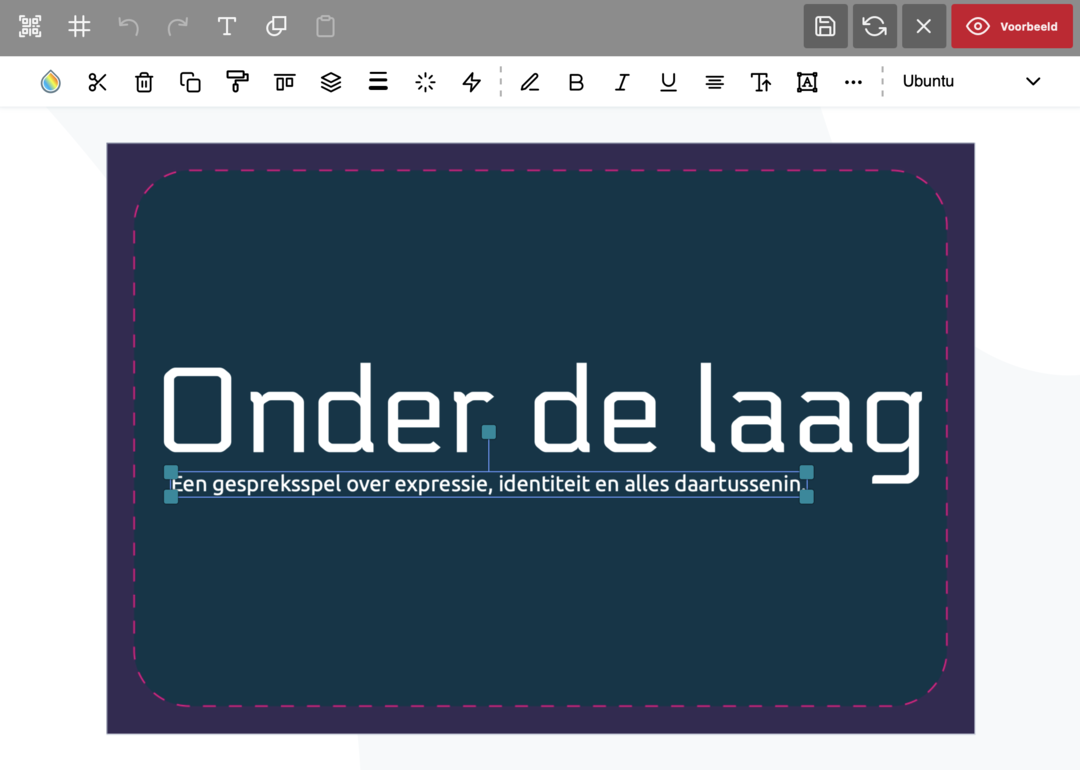Cut selection with scissors icon
1080x770 pixels.
97,82
